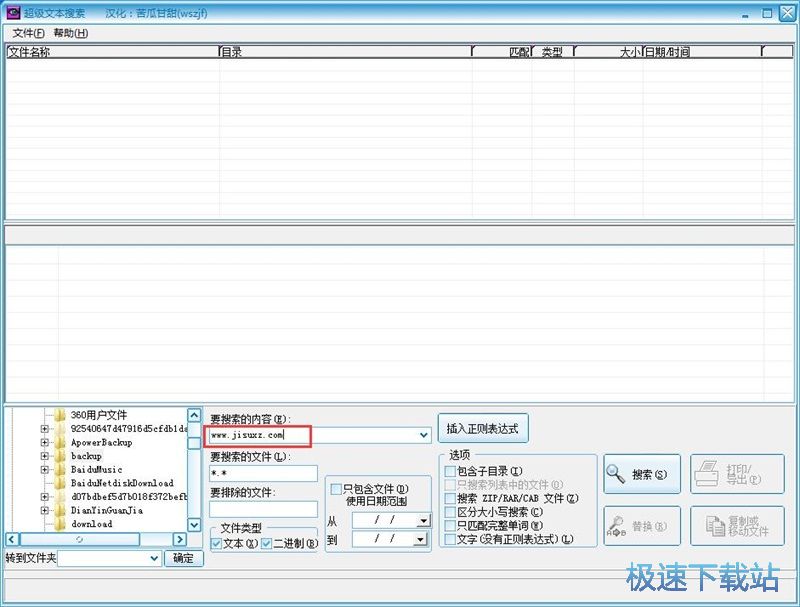The image size is (800, 607).
Task: Open the 从 date picker dropdown
Action: coord(423,520)
